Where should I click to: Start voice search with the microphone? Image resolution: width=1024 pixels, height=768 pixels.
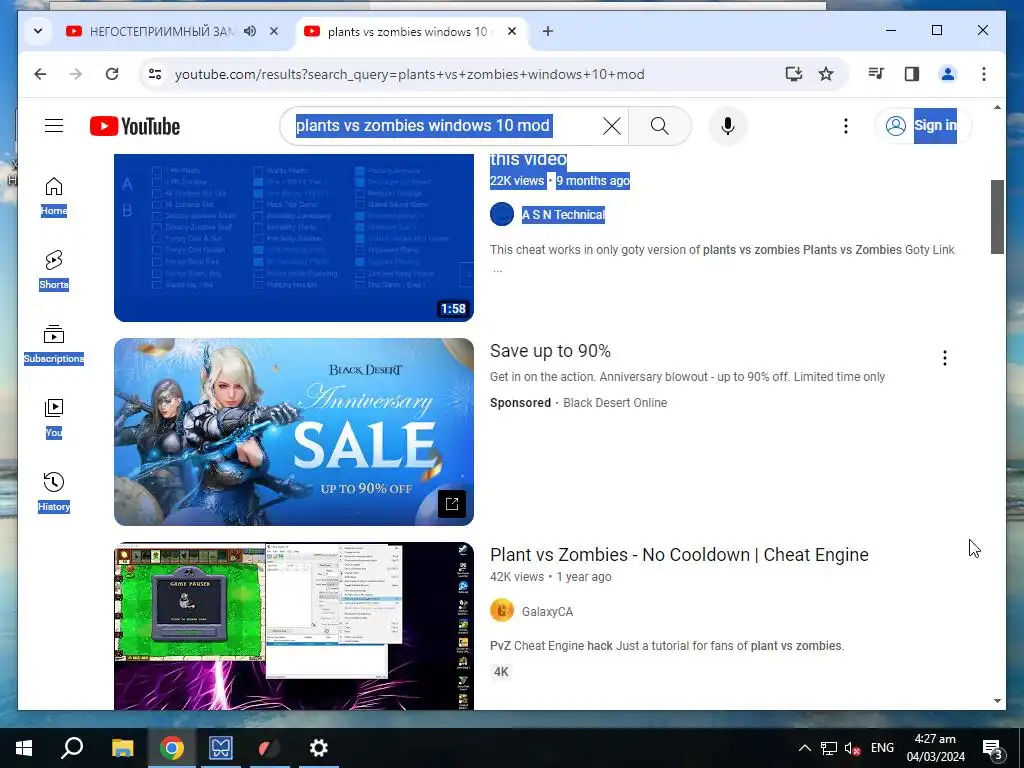point(728,125)
